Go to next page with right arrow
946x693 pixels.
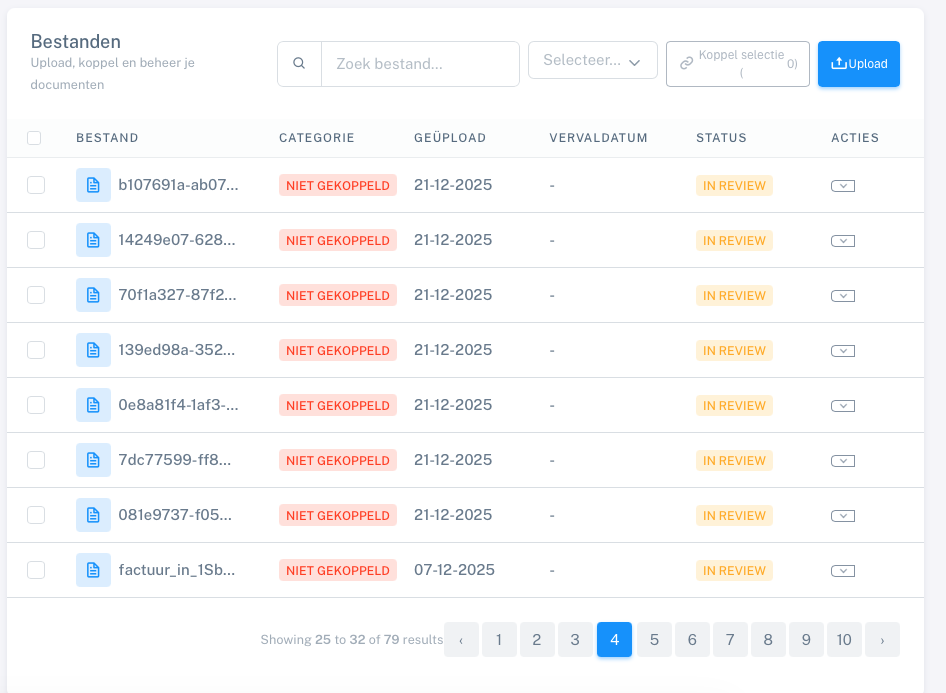pos(882,640)
